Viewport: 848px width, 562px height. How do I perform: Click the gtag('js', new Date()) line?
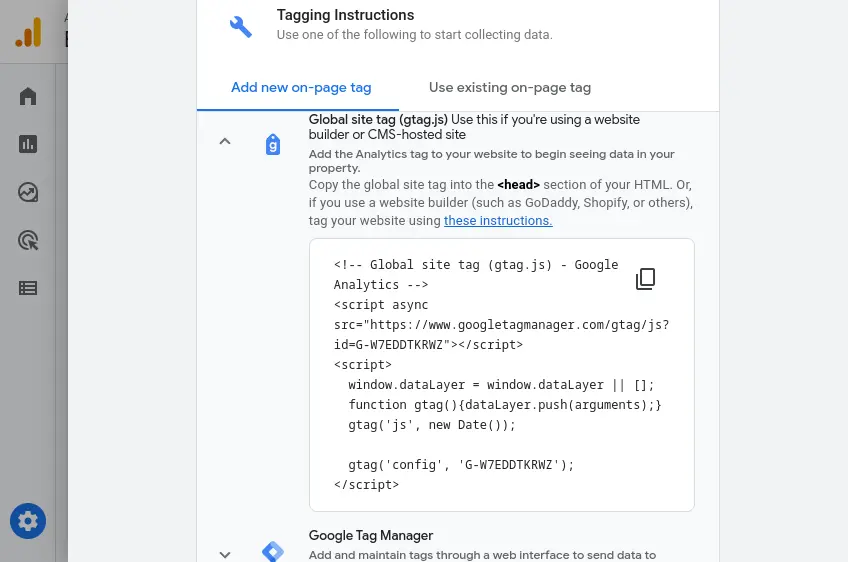pyautogui.click(x=432, y=425)
